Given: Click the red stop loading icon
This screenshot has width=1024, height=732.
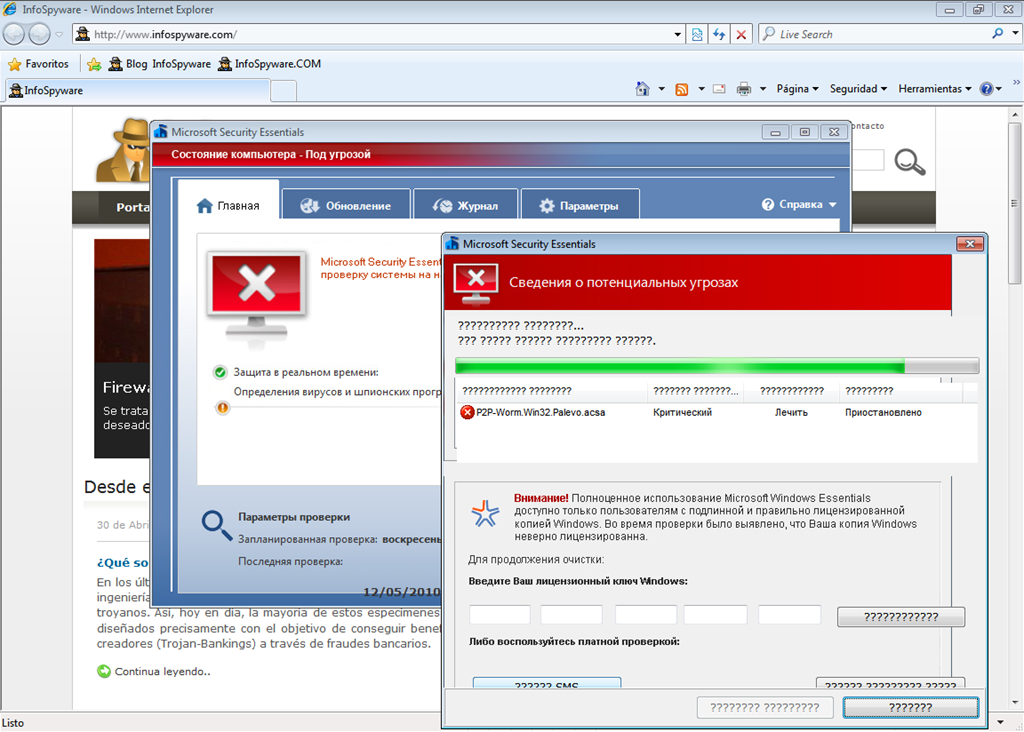Looking at the screenshot, I should [741, 34].
